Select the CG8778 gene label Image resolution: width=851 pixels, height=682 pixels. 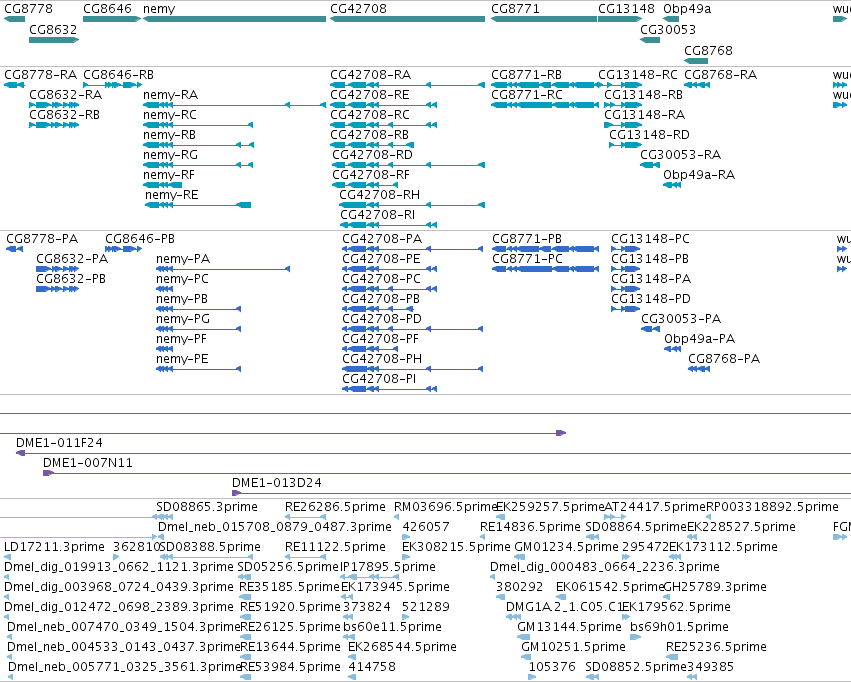tap(28, 9)
